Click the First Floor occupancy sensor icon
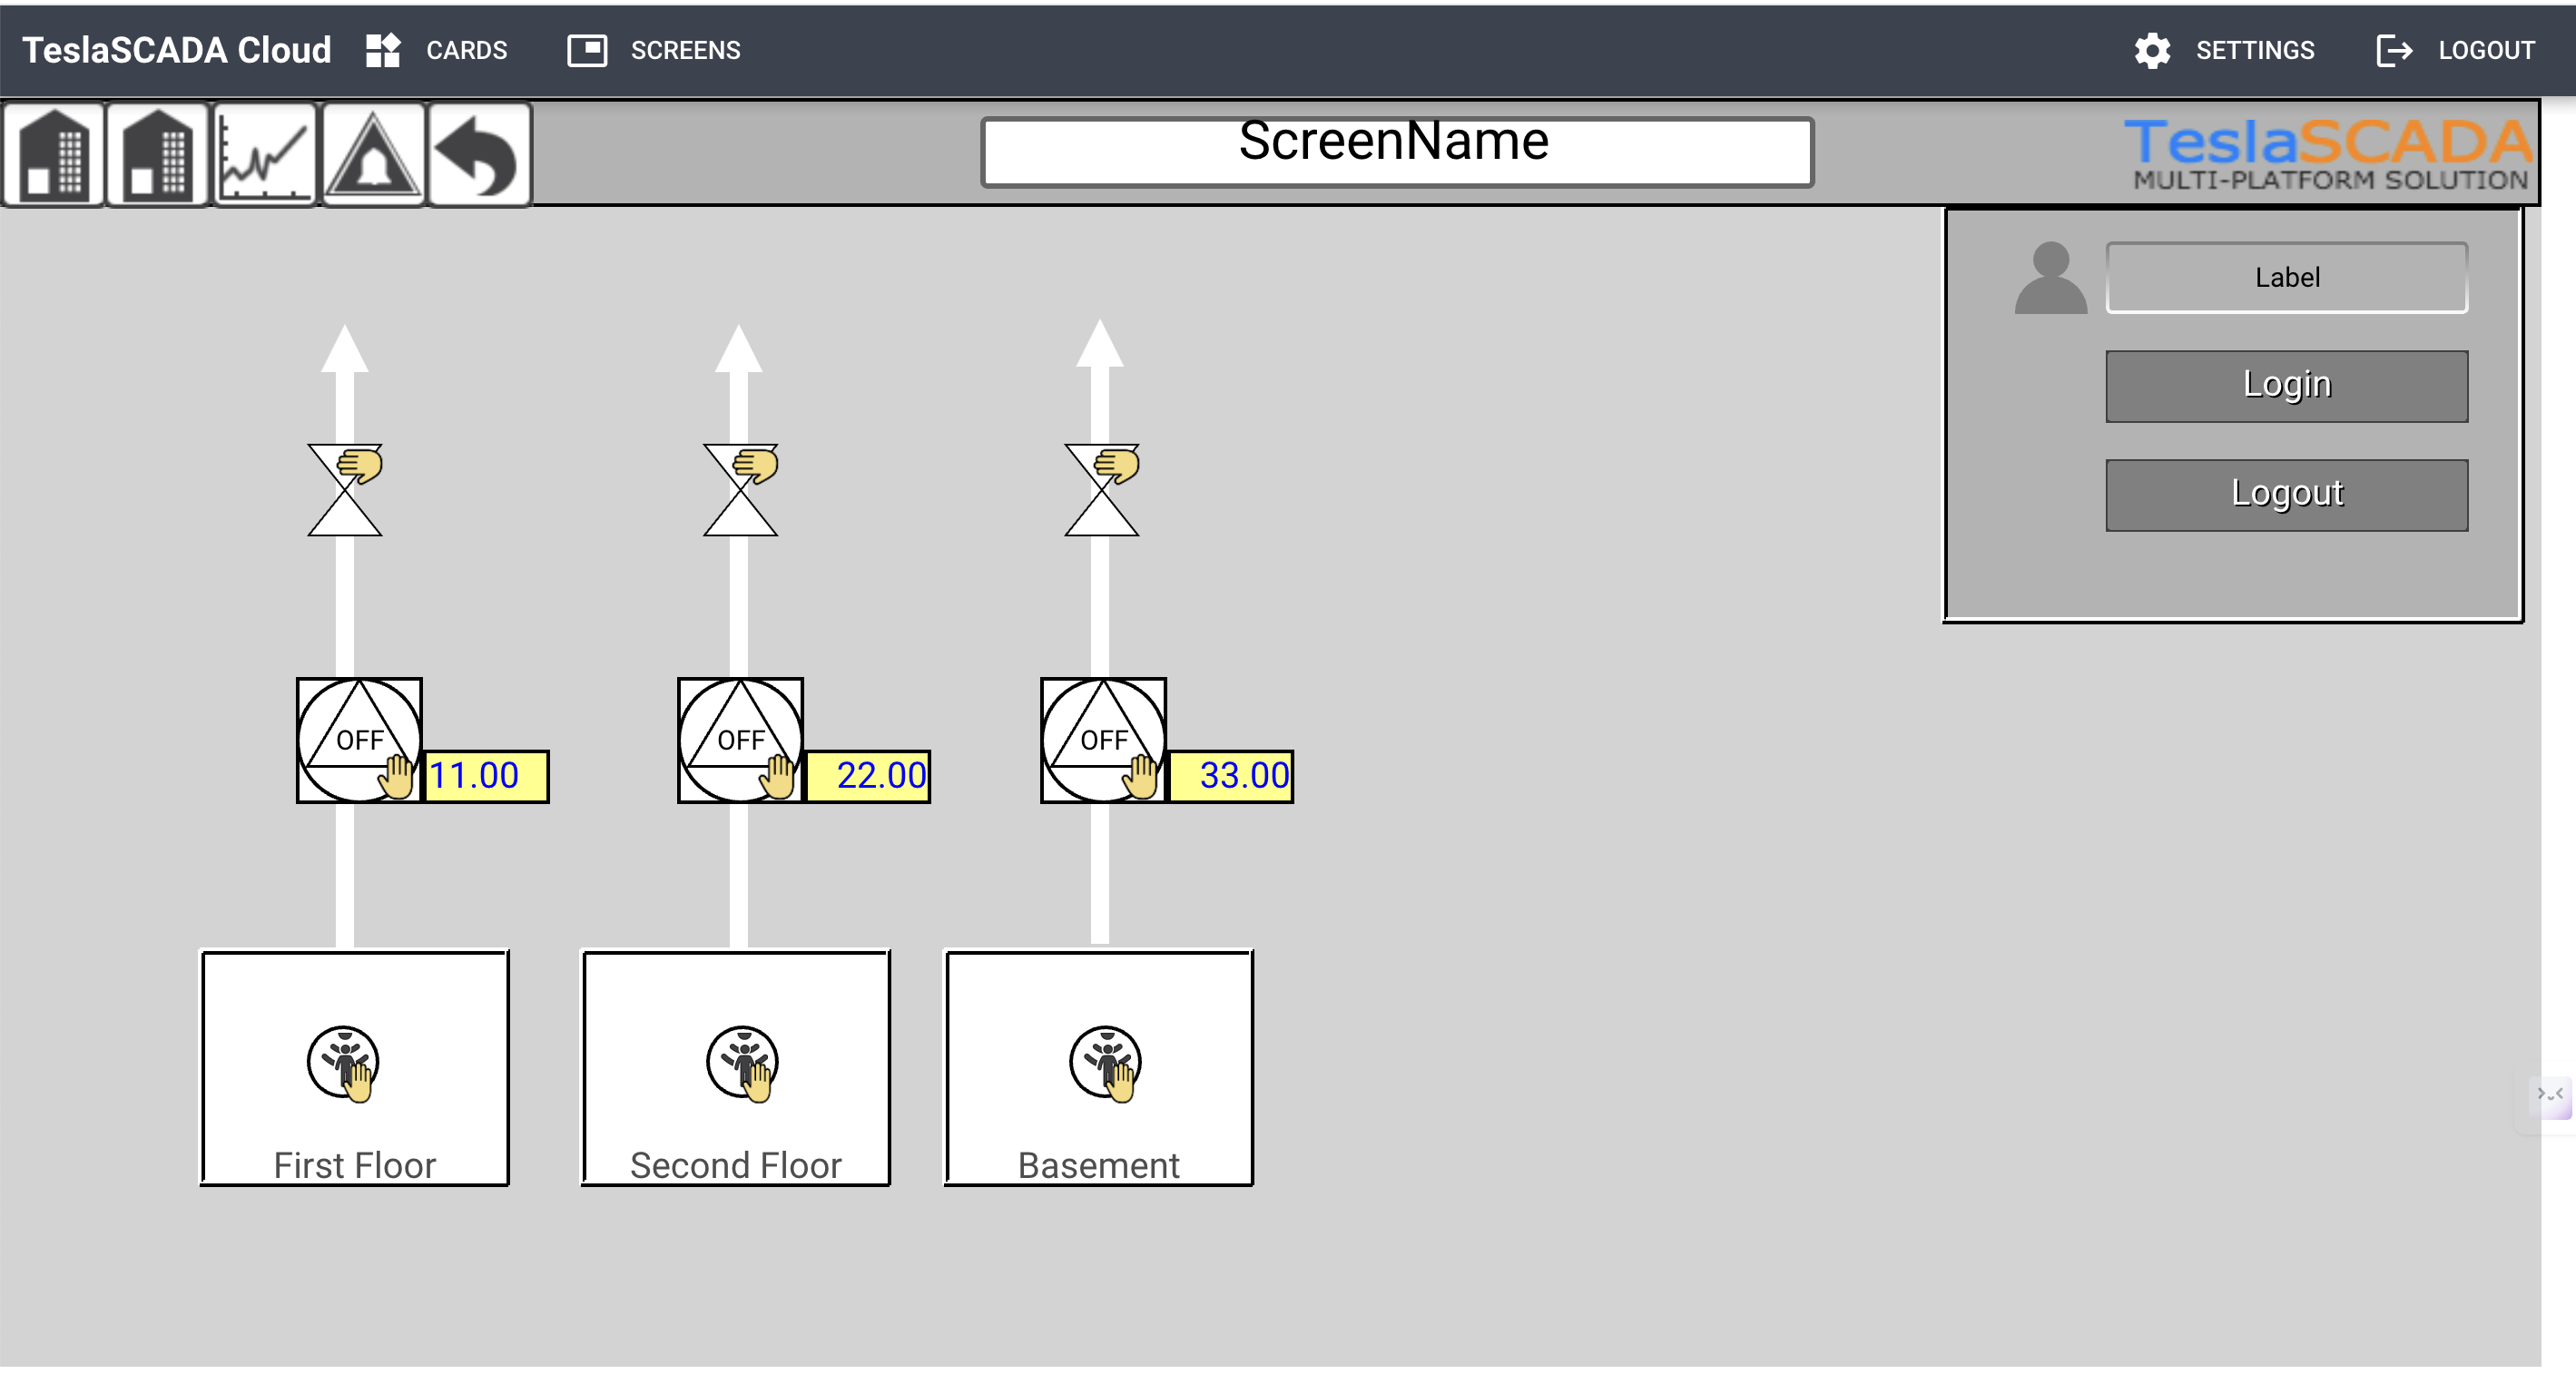The width and height of the screenshot is (2576, 1374). (x=343, y=1062)
